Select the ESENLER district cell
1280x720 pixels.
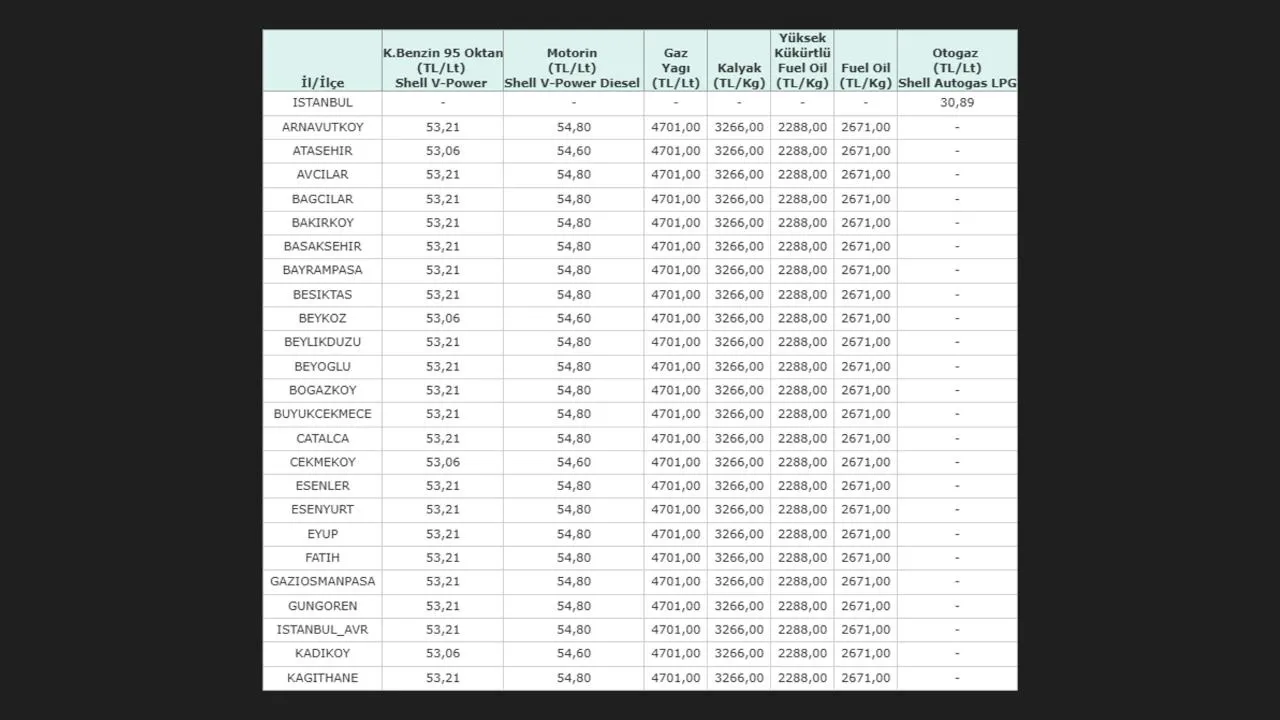(x=322, y=485)
